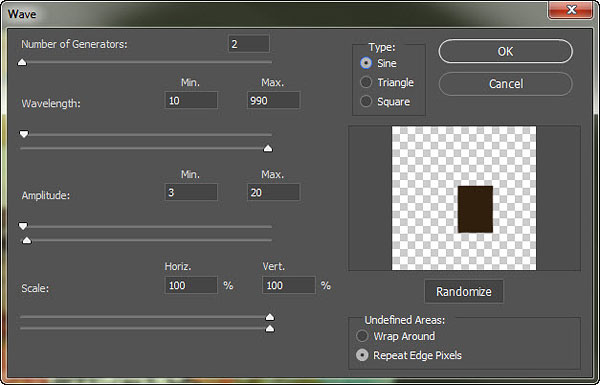Click the Wave title bar text
The image size is (600, 385).
point(22,14)
